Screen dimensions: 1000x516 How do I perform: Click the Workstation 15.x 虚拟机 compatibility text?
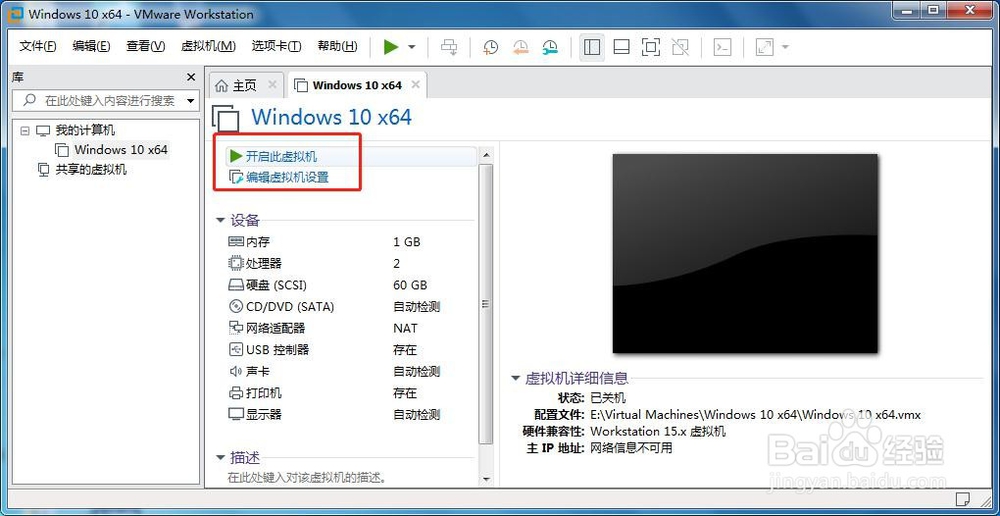658,432
